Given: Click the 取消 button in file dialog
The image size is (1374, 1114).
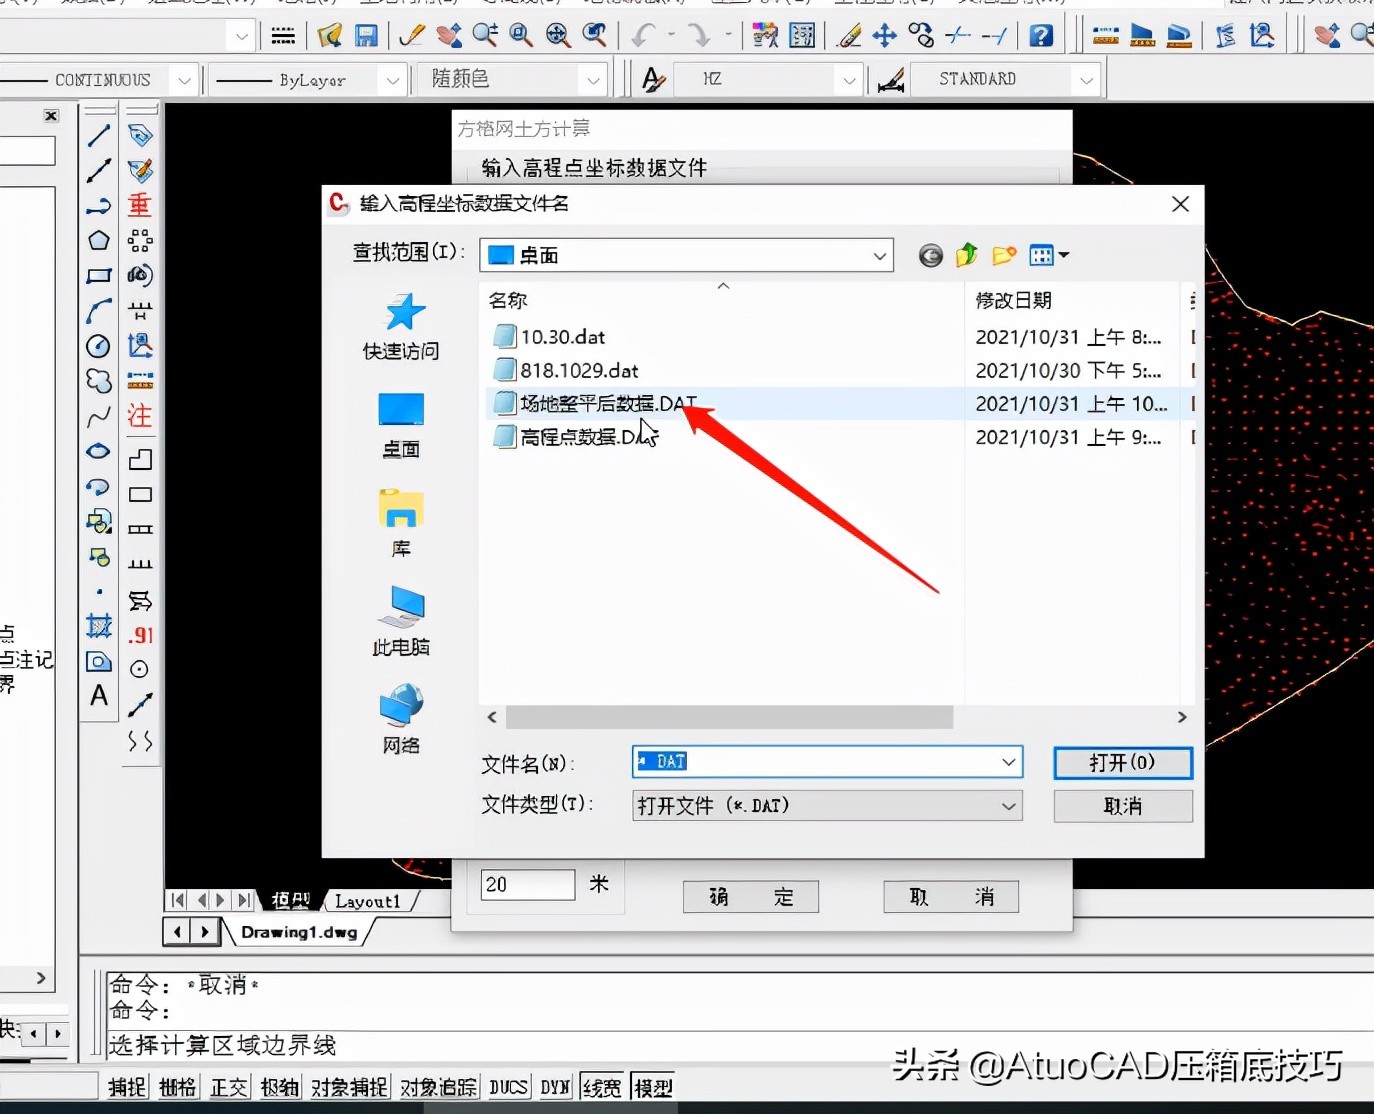Looking at the screenshot, I should point(1122,806).
